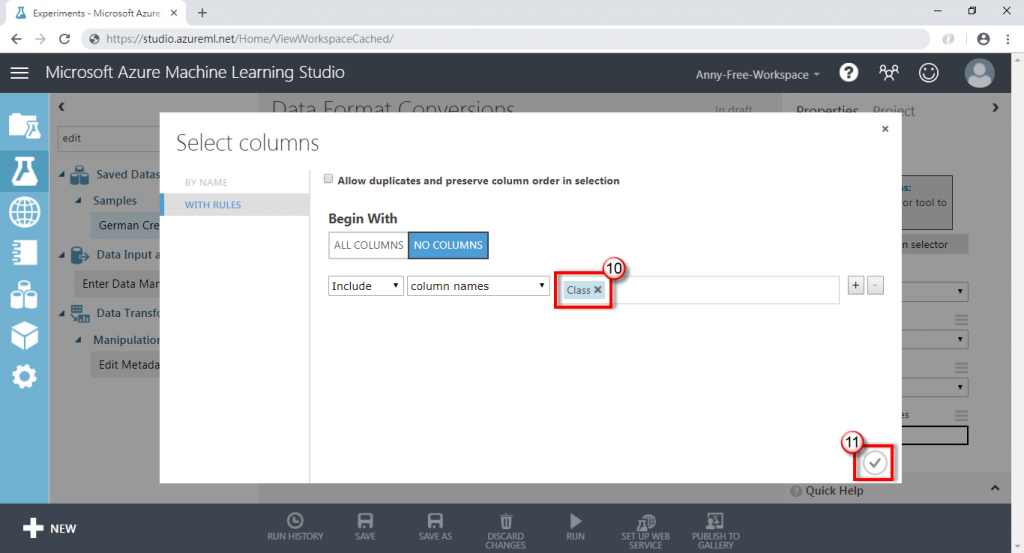1024x553 pixels.
Task: Click the feedback smiley icon
Action: (929, 72)
